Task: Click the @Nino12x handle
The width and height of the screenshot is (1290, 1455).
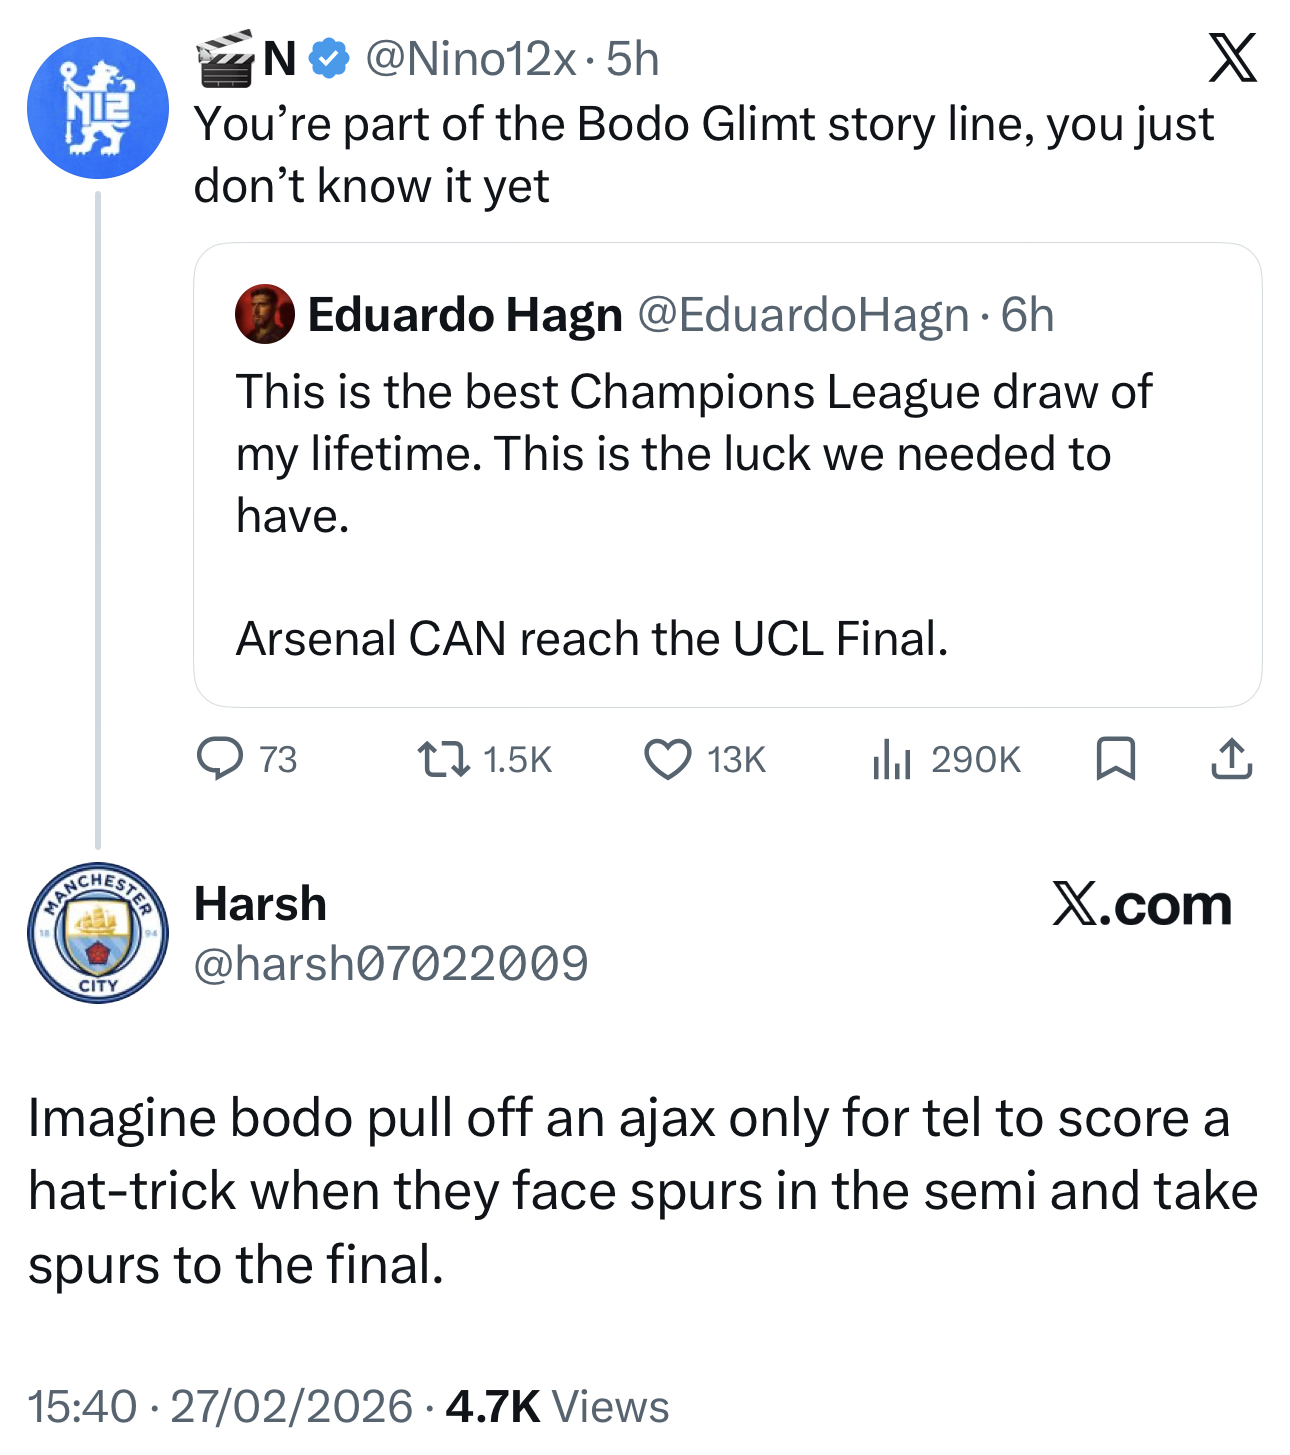Action: [x=470, y=59]
